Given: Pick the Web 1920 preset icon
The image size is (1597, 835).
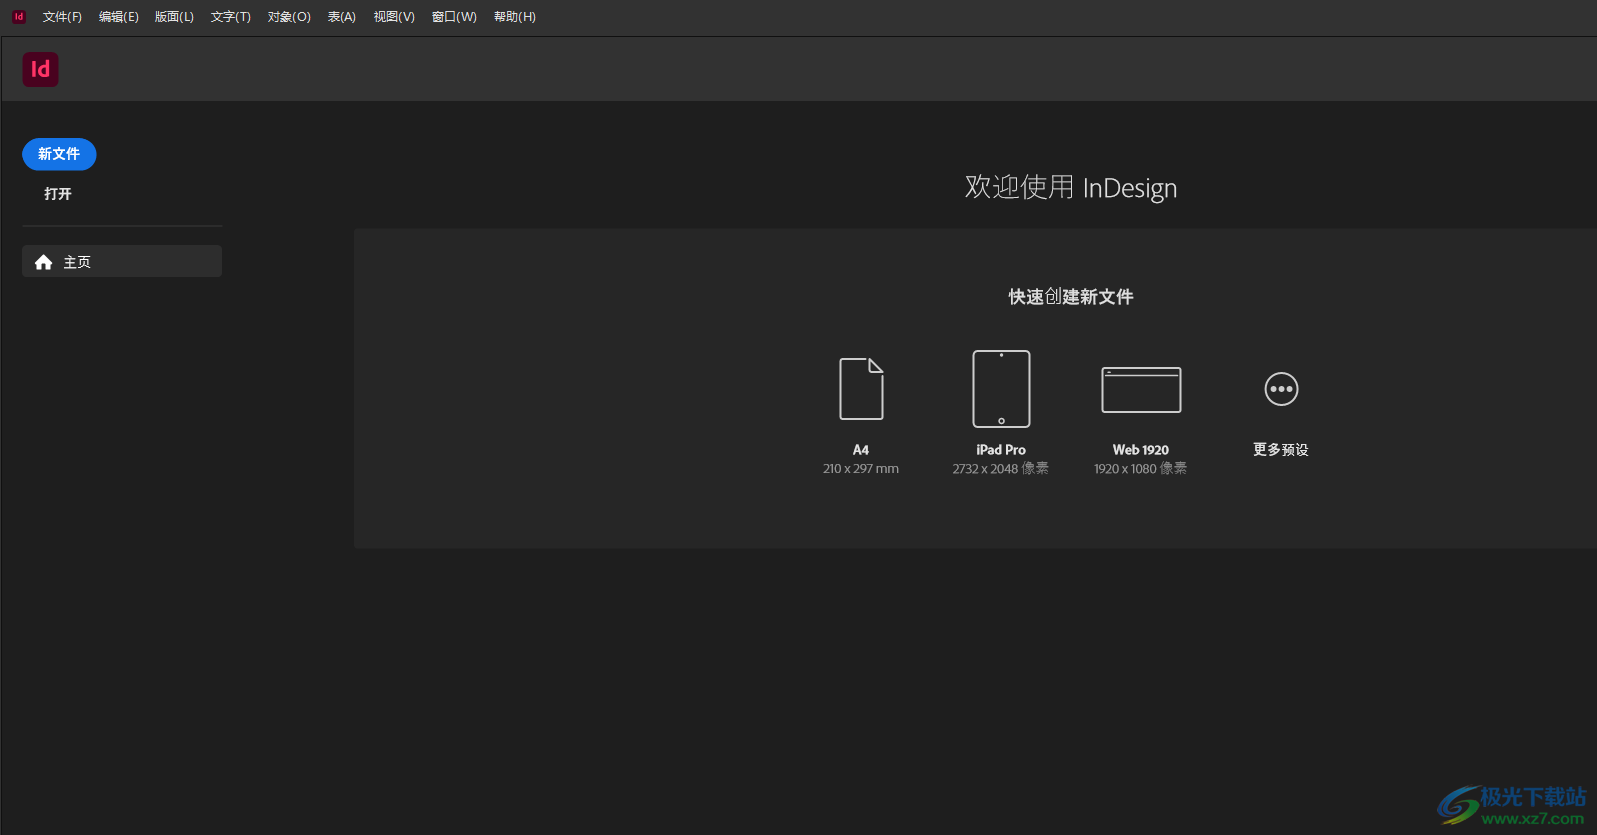Looking at the screenshot, I should pyautogui.click(x=1141, y=390).
